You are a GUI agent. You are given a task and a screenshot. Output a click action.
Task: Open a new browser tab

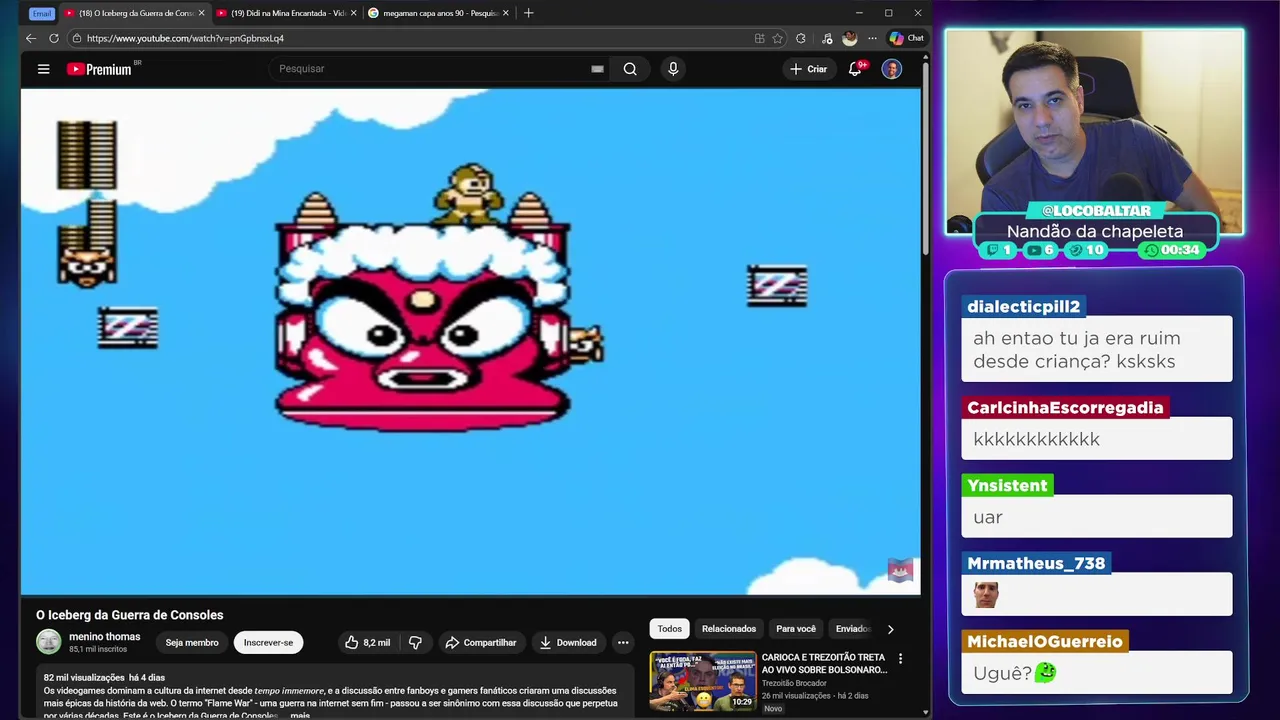click(x=528, y=13)
